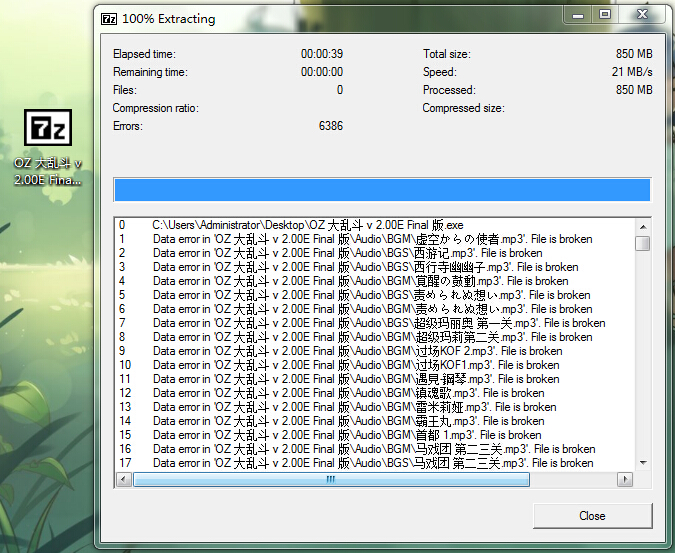Viewport: 675px width, 553px height.
Task: Click the Processed value 850 MB
Action: (x=634, y=90)
